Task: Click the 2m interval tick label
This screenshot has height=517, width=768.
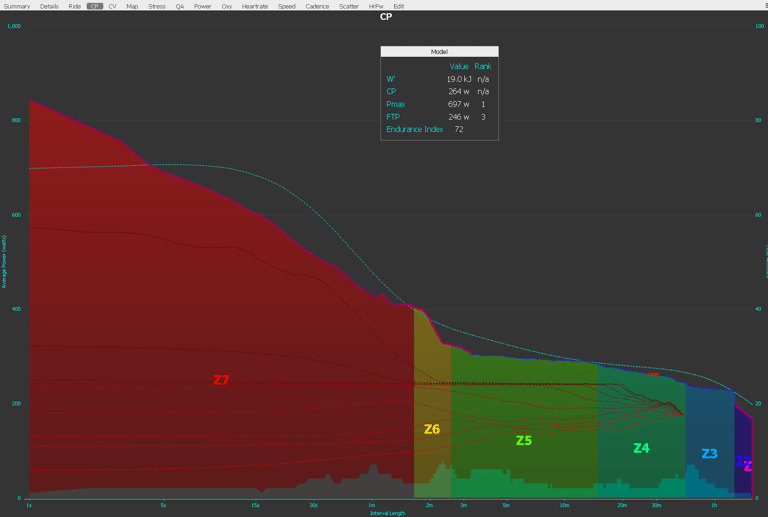Action: pyautogui.click(x=430, y=505)
